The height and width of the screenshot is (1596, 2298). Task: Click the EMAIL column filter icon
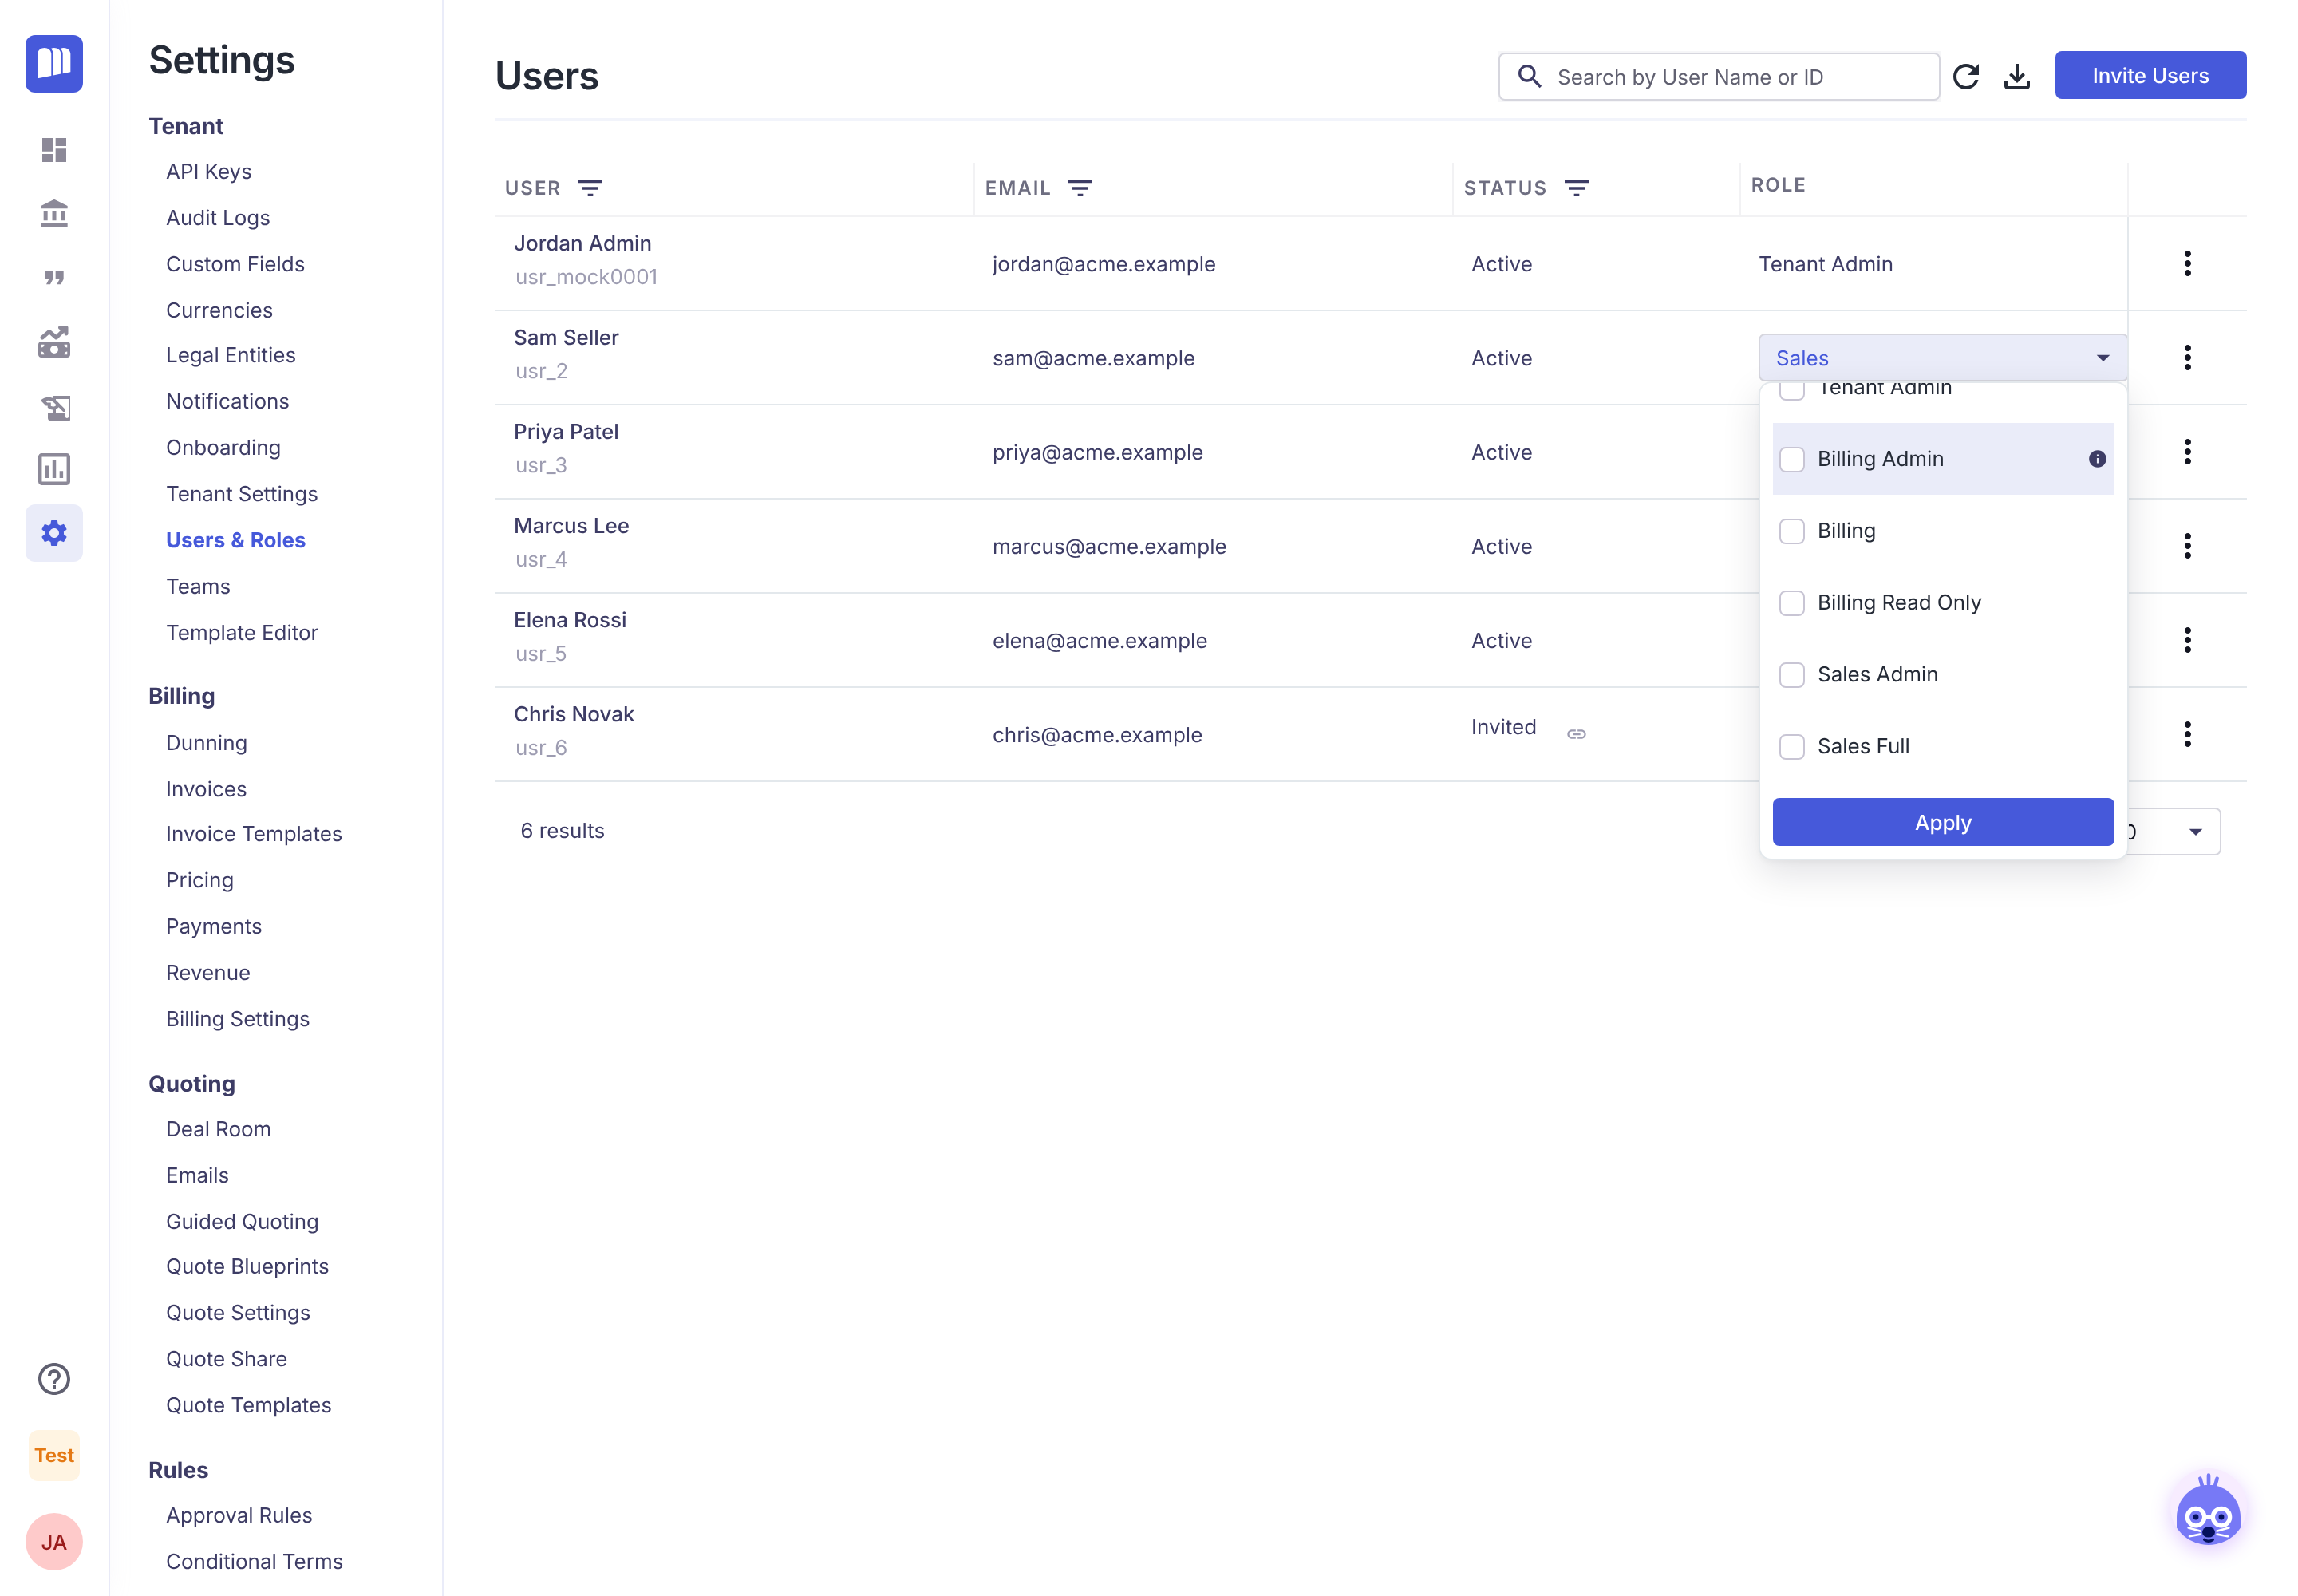point(1080,188)
